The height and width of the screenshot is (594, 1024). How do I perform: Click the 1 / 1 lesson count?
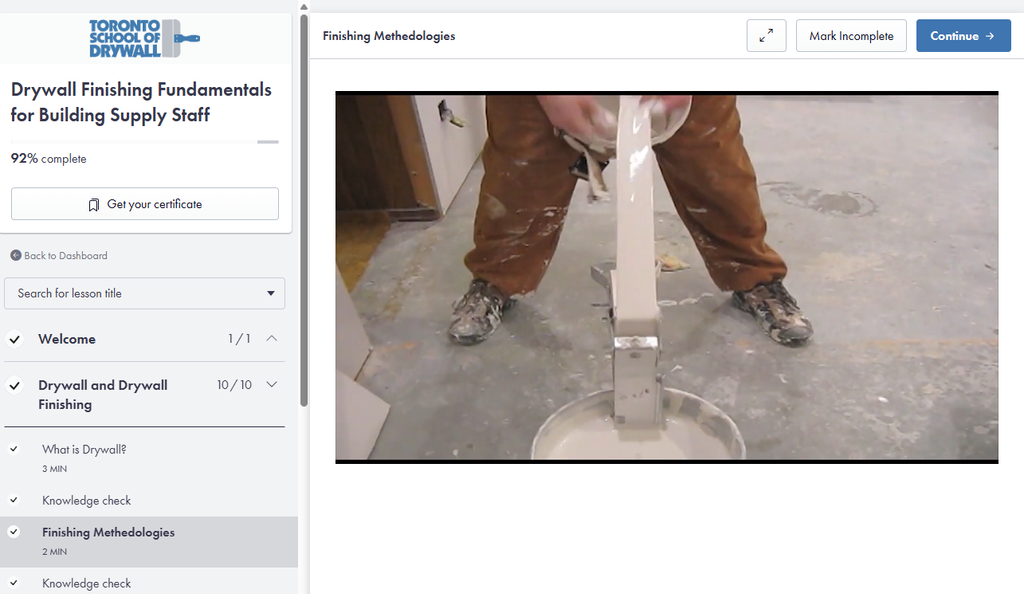coord(239,338)
